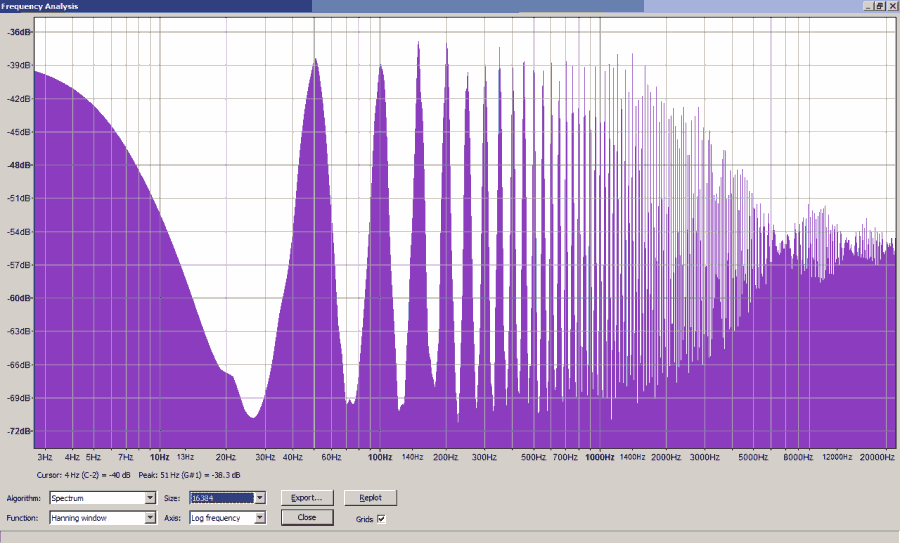Toggle the Grids checkbox
Image resolution: width=900 pixels, height=543 pixels.
[x=381, y=518]
